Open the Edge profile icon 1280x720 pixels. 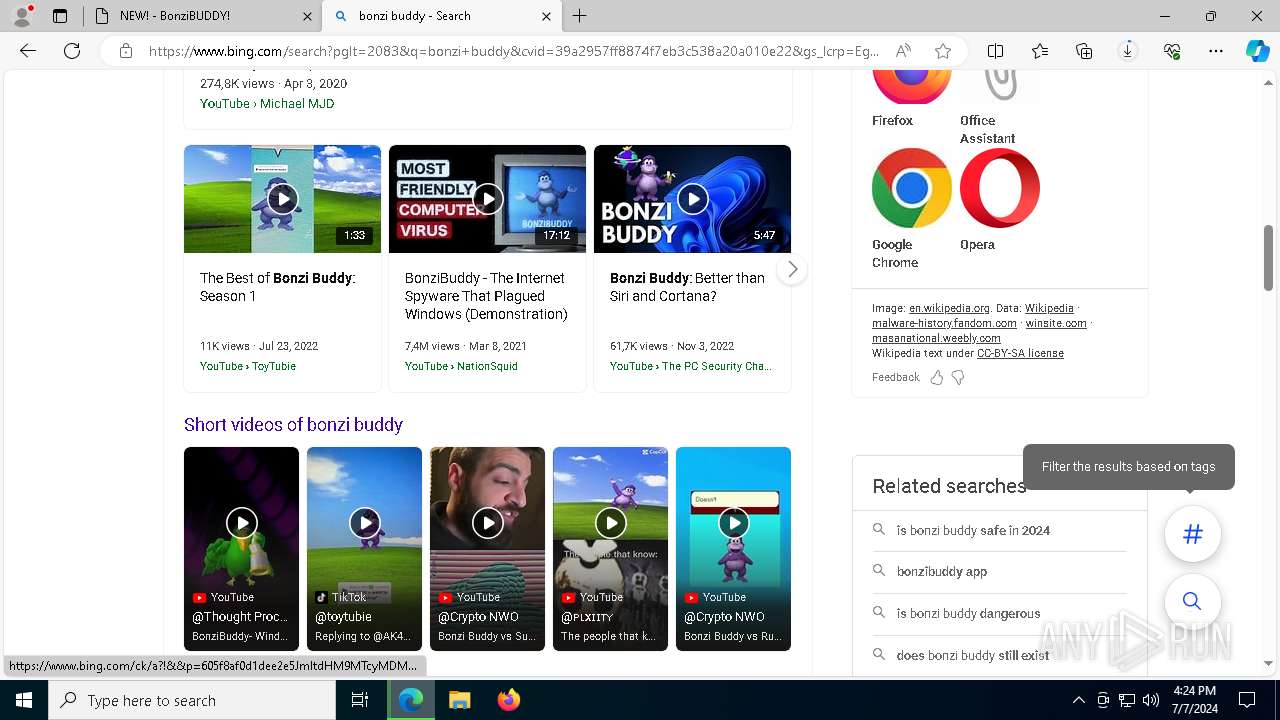(22, 16)
